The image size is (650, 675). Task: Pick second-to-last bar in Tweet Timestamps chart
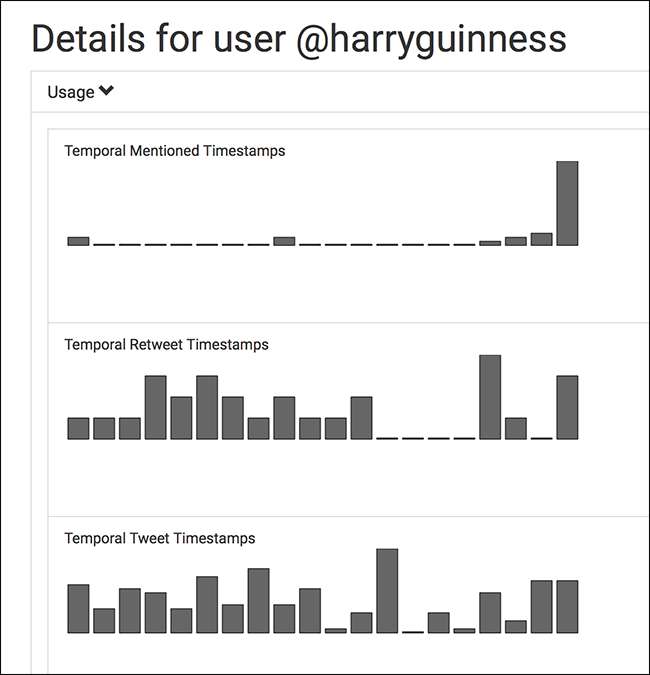[541, 606]
